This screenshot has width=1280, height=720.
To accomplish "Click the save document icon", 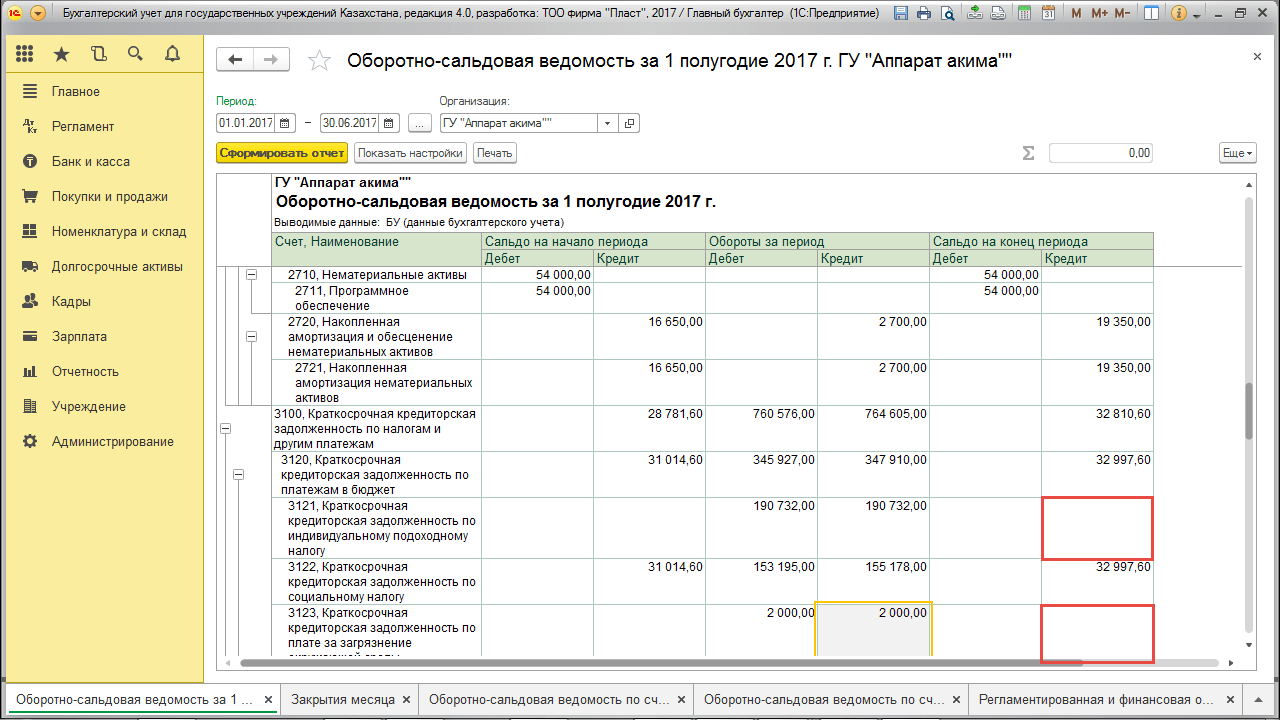I will click(x=902, y=12).
